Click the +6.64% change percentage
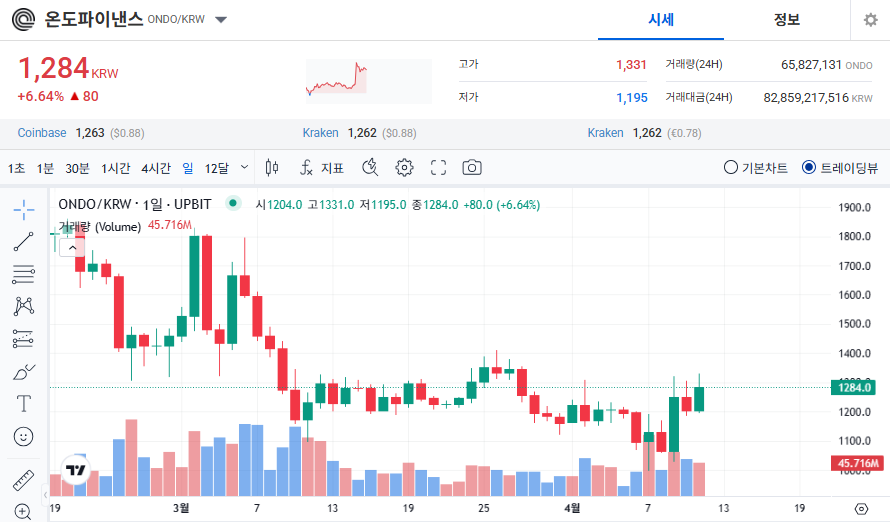The height and width of the screenshot is (522, 890). [x=40, y=96]
